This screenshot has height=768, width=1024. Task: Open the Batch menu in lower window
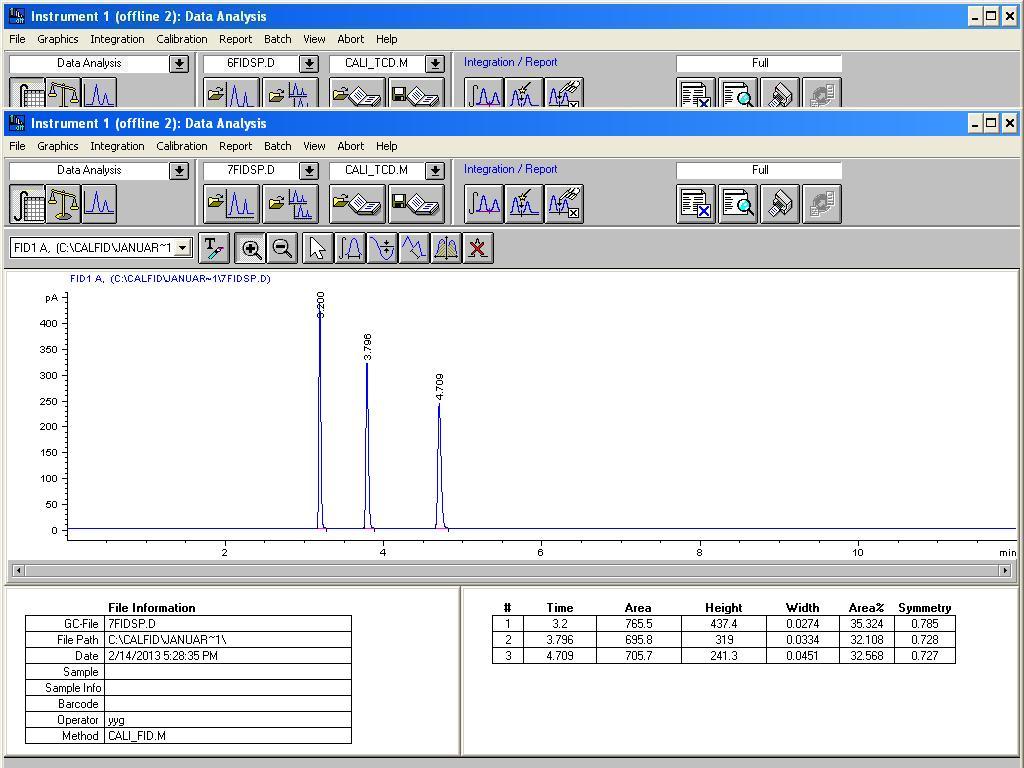(x=277, y=146)
